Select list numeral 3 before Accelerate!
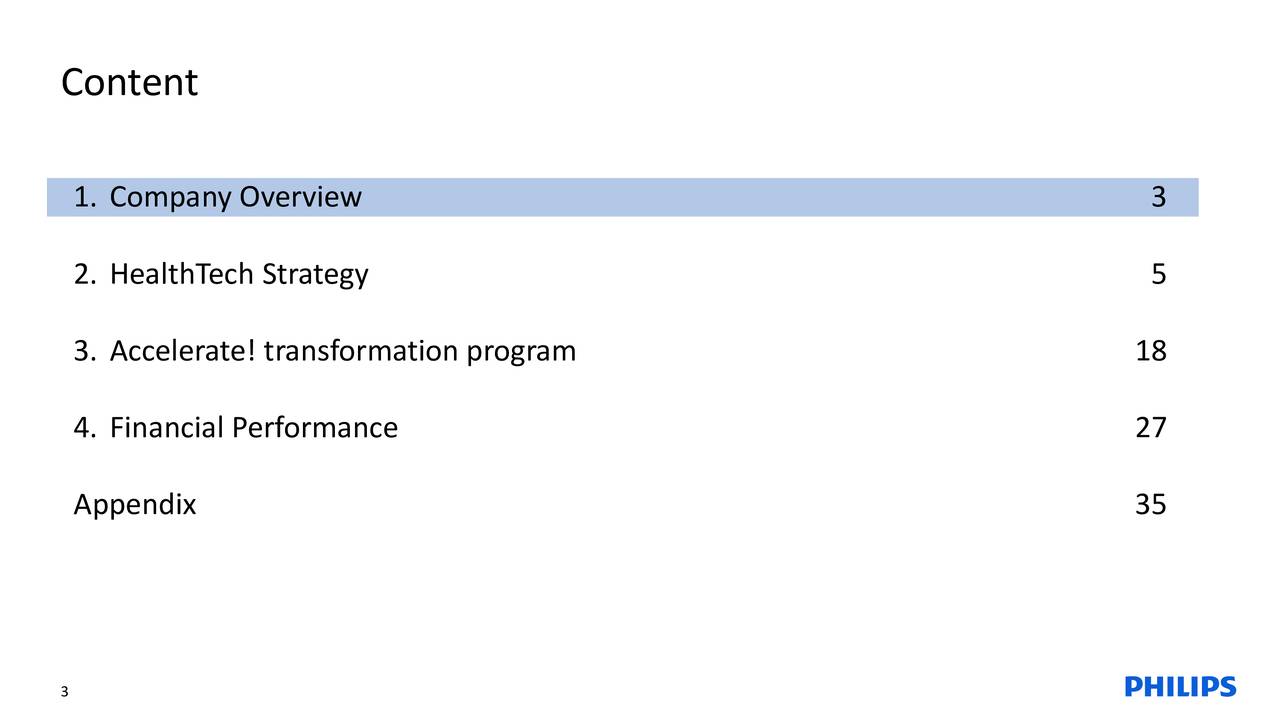Screen dimensions: 1280x720 (x=84, y=352)
